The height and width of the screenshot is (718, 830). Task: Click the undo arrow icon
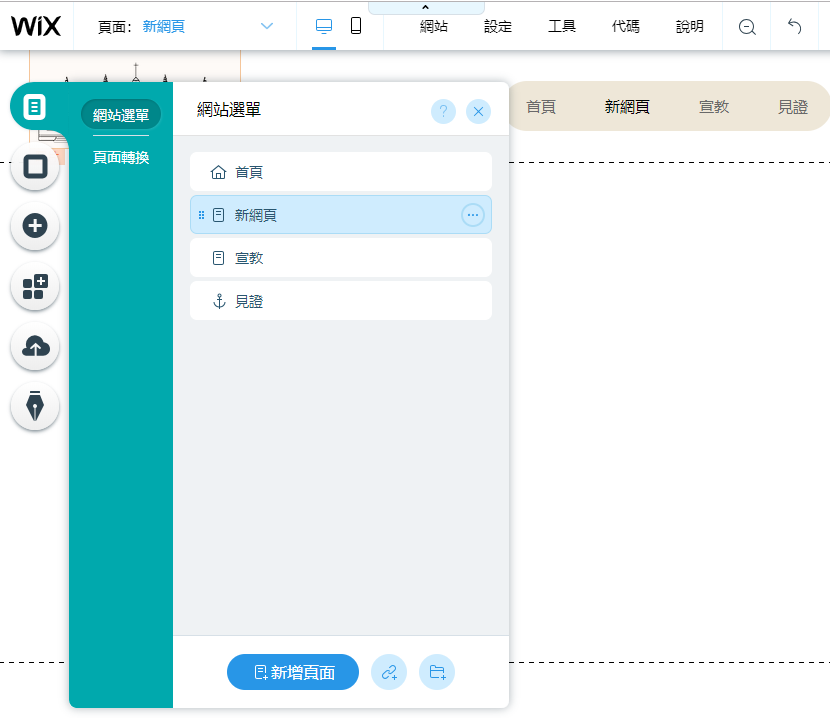coord(794,26)
